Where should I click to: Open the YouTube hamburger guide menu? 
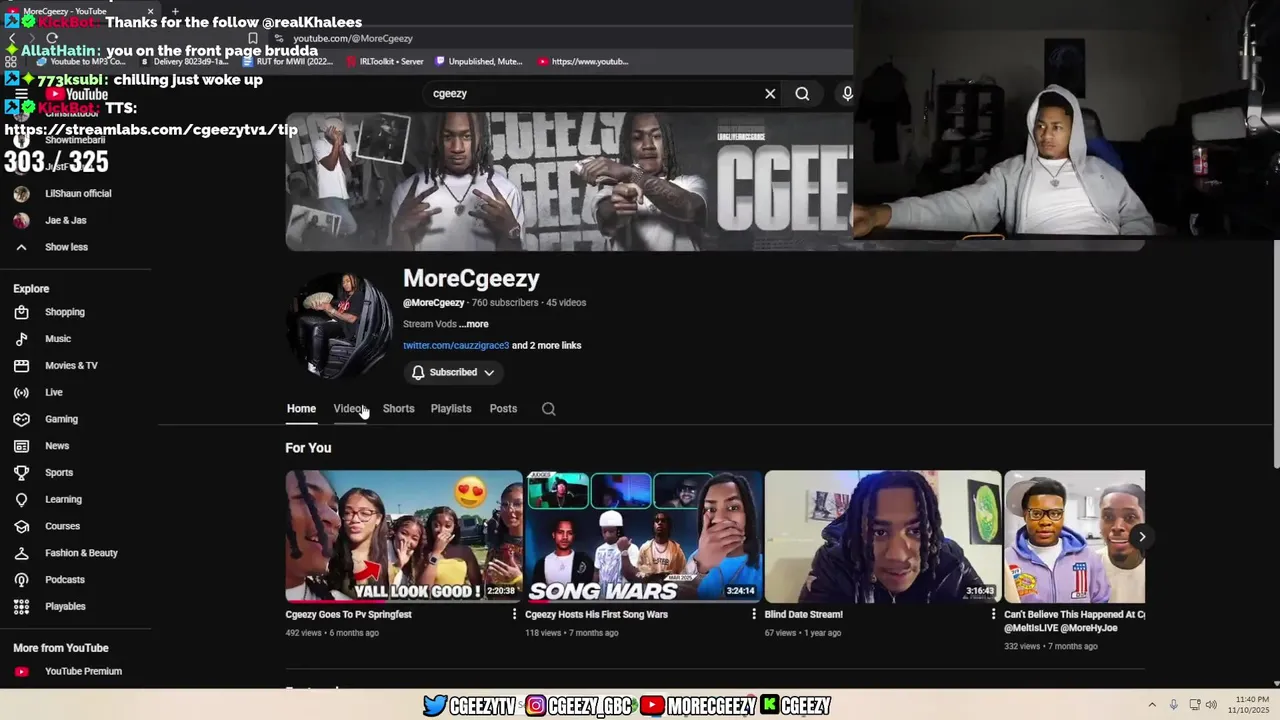tap(21, 94)
